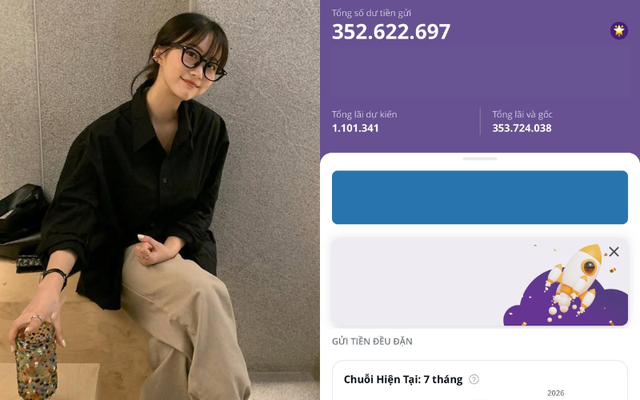Click the Tổng lãi và gốc label
Viewport: 640px width, 400px height.
tap(522, 114)
